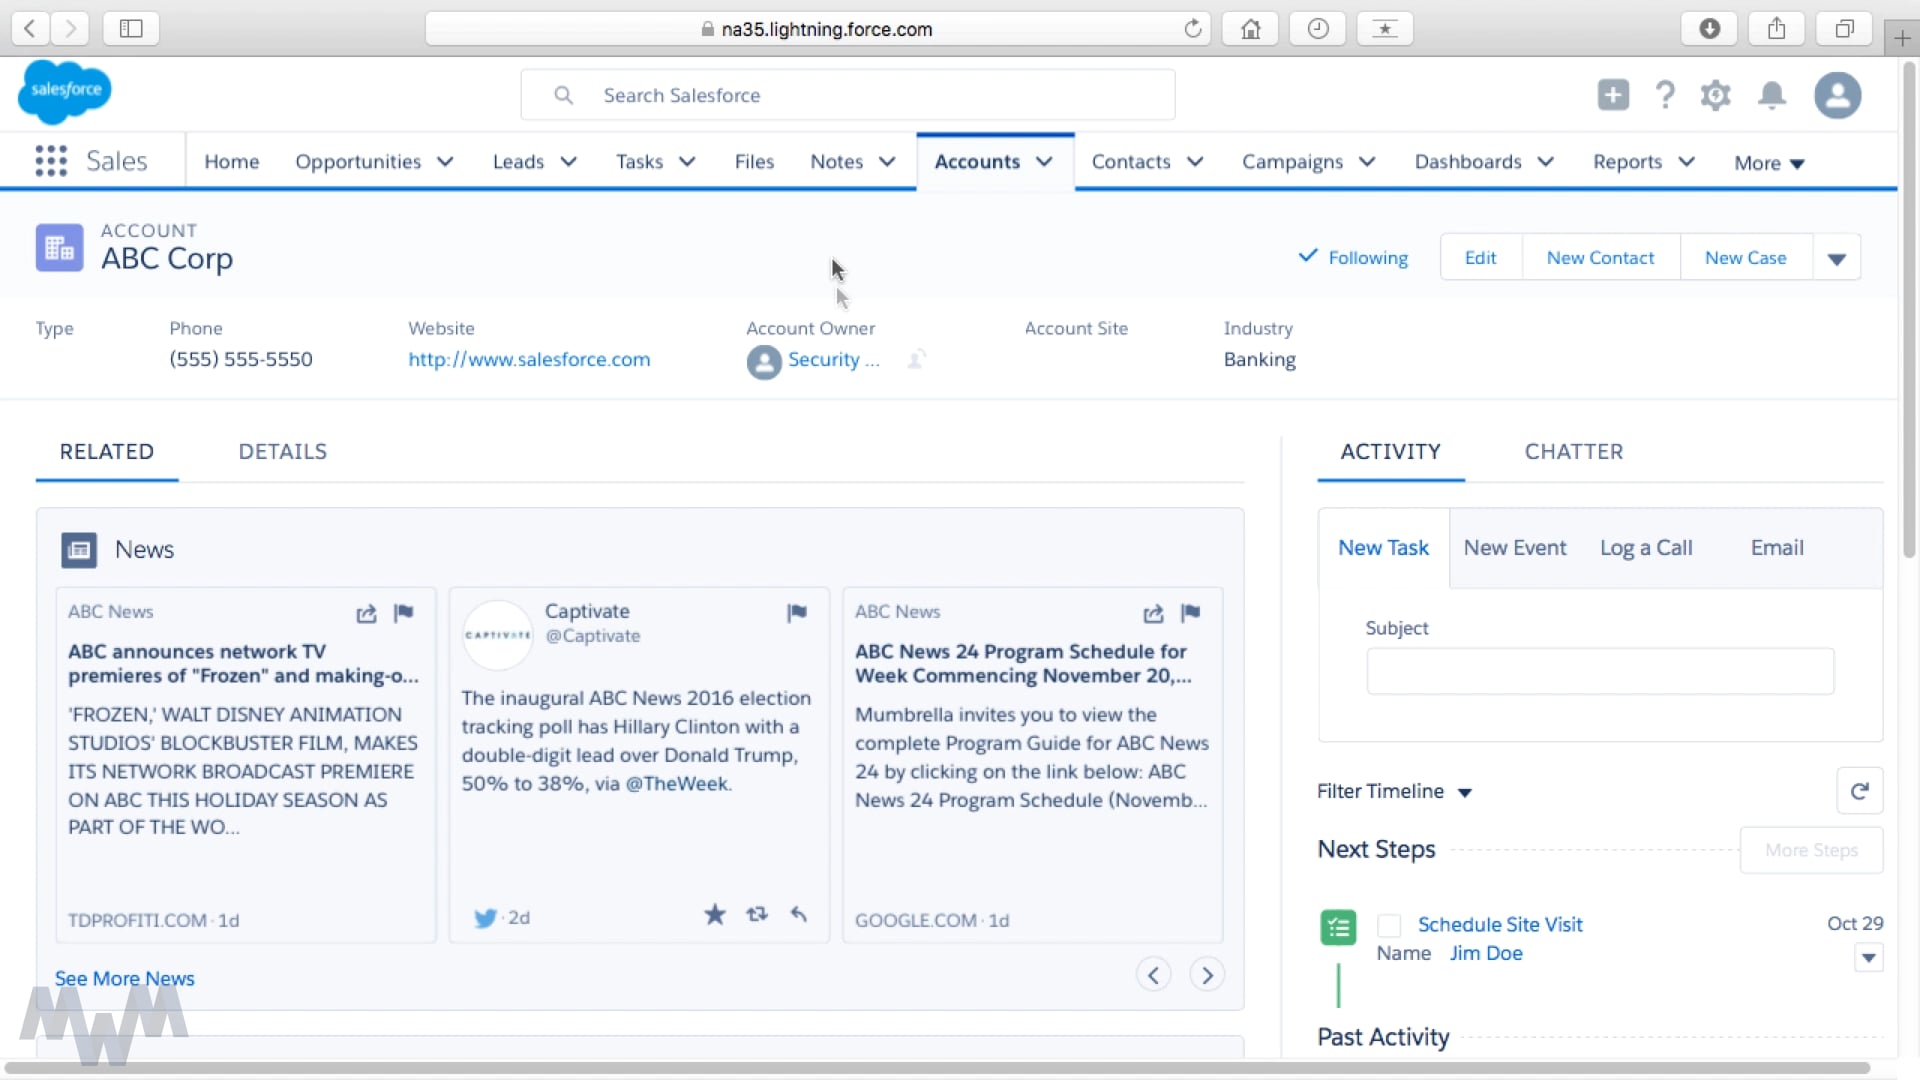Expand the Tasks nav dropdown
This screenshot has width=1920, height=1080.
pos(687,162)
